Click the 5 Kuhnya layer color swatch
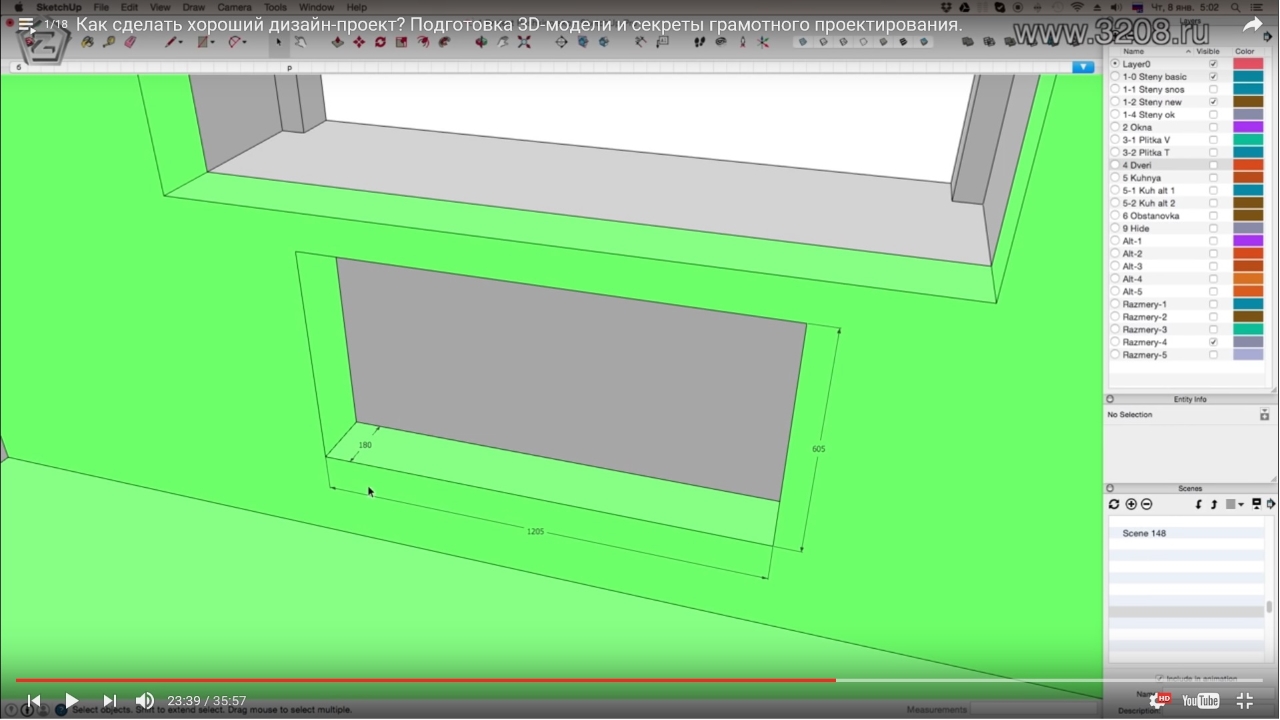Screen dimensions: 1280x720 pyautogui.click(x=1247, y=178)
